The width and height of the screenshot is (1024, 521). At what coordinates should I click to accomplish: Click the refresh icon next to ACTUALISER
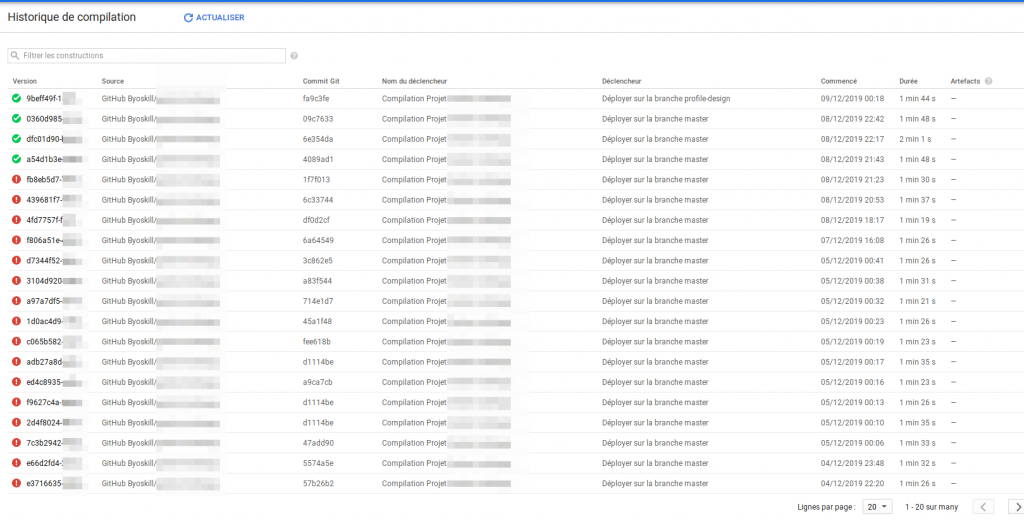pos(188,18)
